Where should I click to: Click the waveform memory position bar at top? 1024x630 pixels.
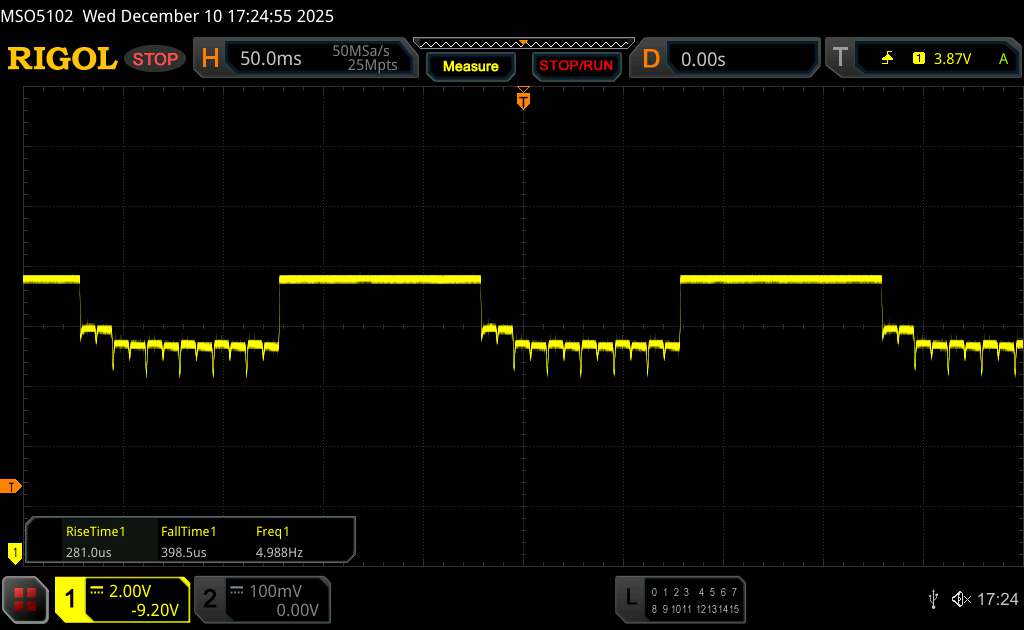coord(523,43)
